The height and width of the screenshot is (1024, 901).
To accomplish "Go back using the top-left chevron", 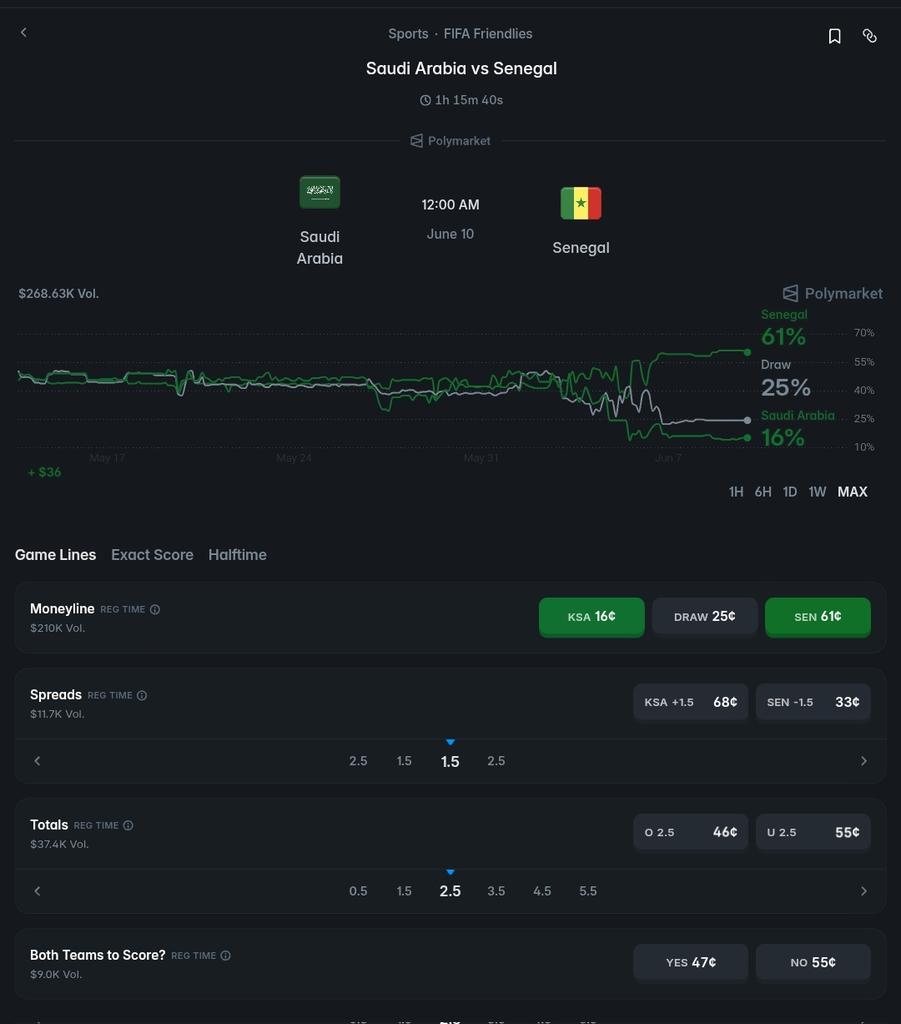I will click(24, 32).
